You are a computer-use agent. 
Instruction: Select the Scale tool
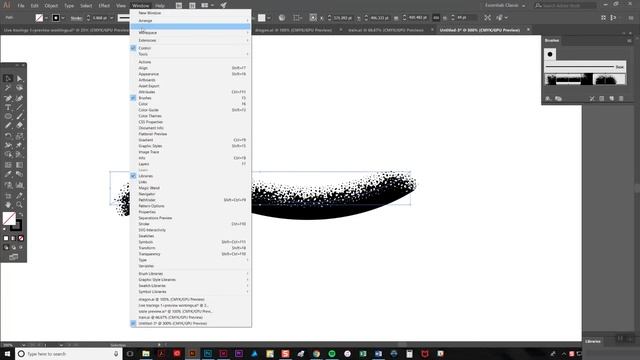click(x=20, y=136)
